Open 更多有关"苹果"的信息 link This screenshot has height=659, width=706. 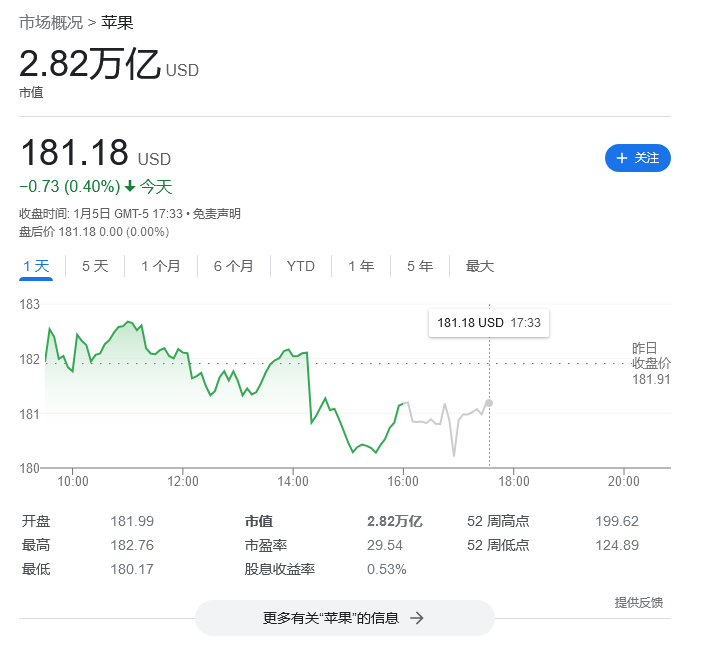[x=344, y=618]
